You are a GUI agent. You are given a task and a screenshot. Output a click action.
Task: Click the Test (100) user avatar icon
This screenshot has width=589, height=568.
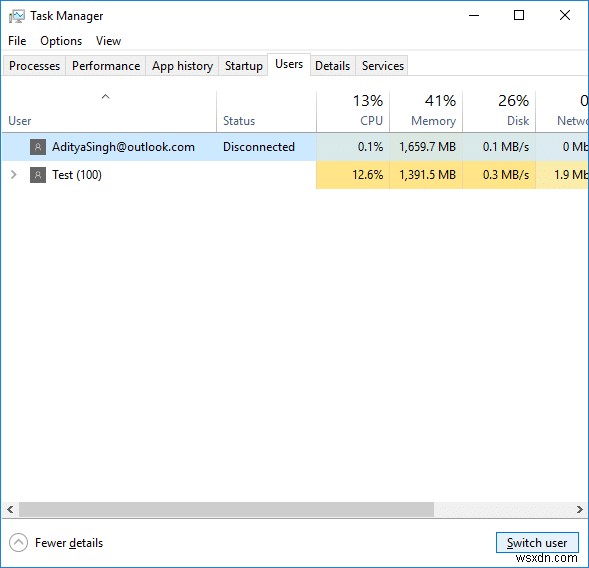(x=38, y=175)
